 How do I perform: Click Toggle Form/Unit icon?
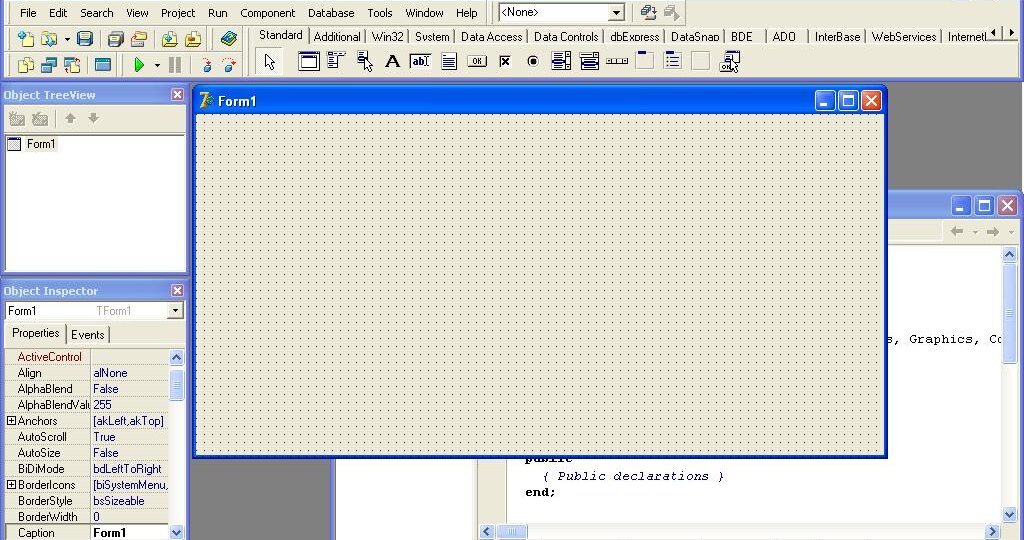coord(72,65)
